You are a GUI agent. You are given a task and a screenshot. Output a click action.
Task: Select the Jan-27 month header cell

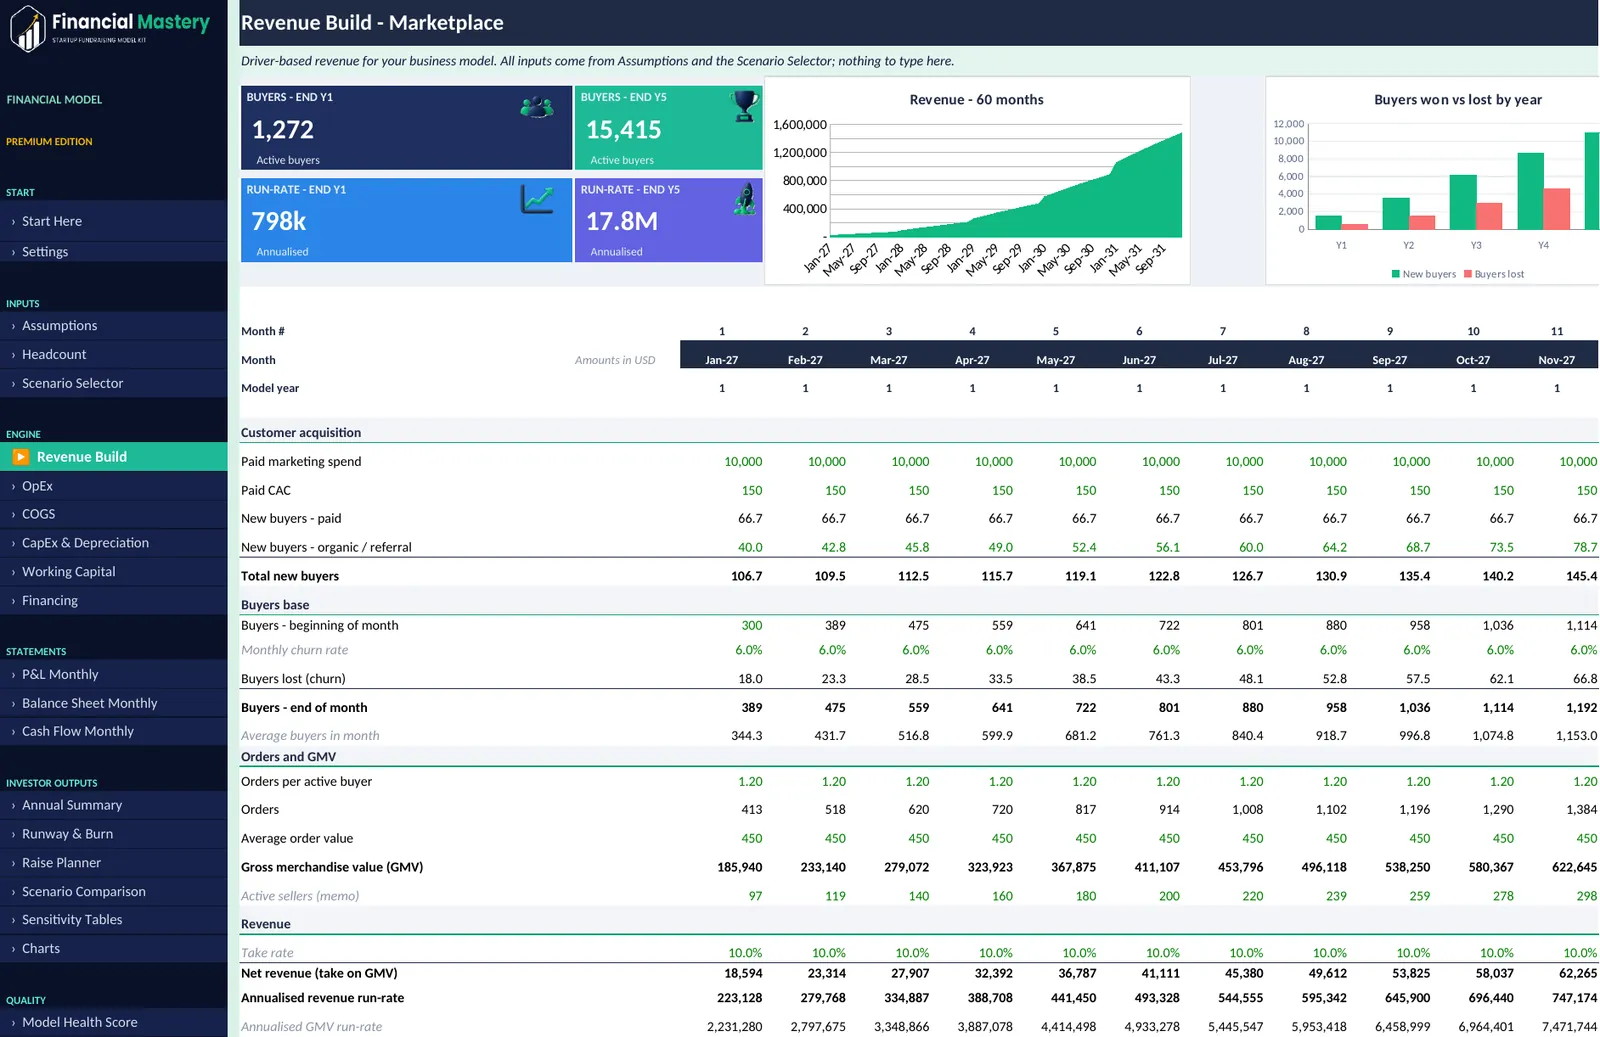pyautogui.click(x=722, y=360)
